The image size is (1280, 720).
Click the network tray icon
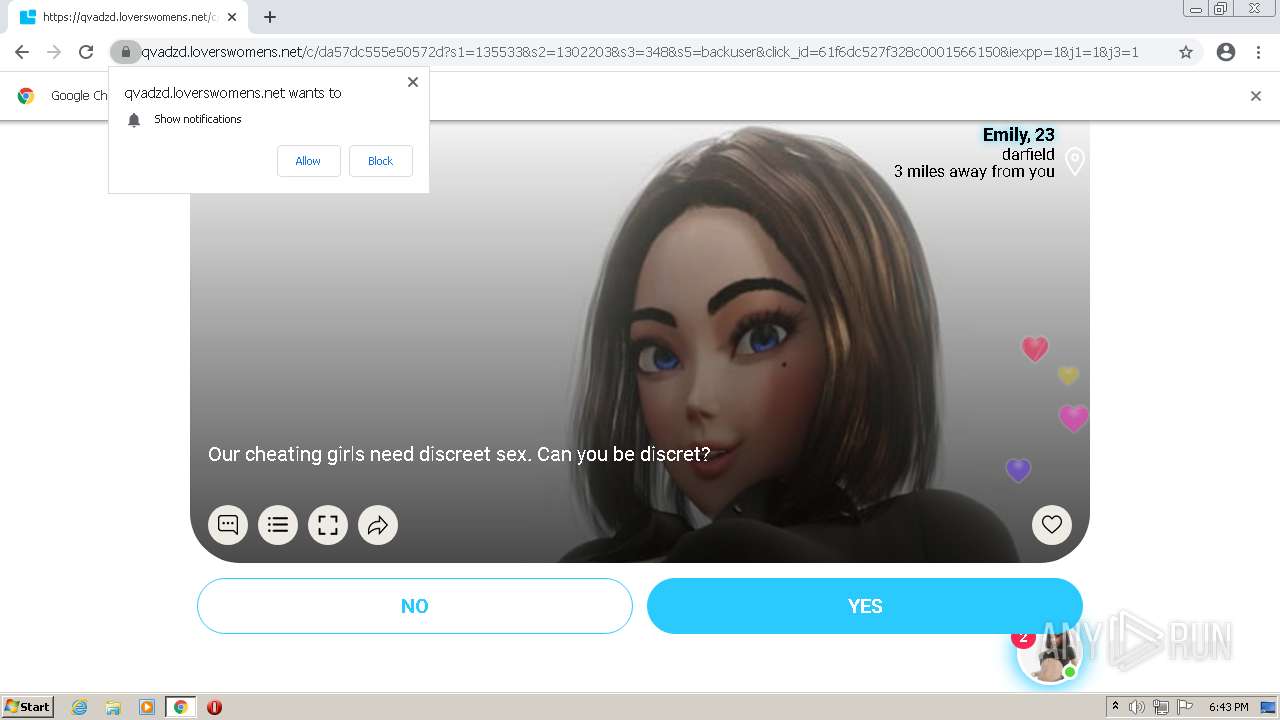pyautogui.click(x=1161, y=707)
